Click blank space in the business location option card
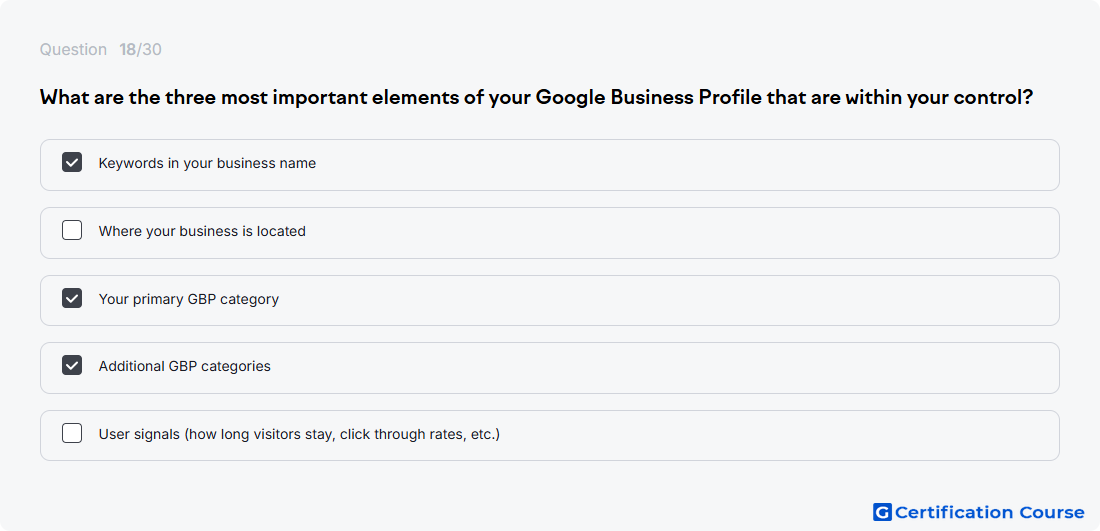1100x531 pixels. point(688,233)
